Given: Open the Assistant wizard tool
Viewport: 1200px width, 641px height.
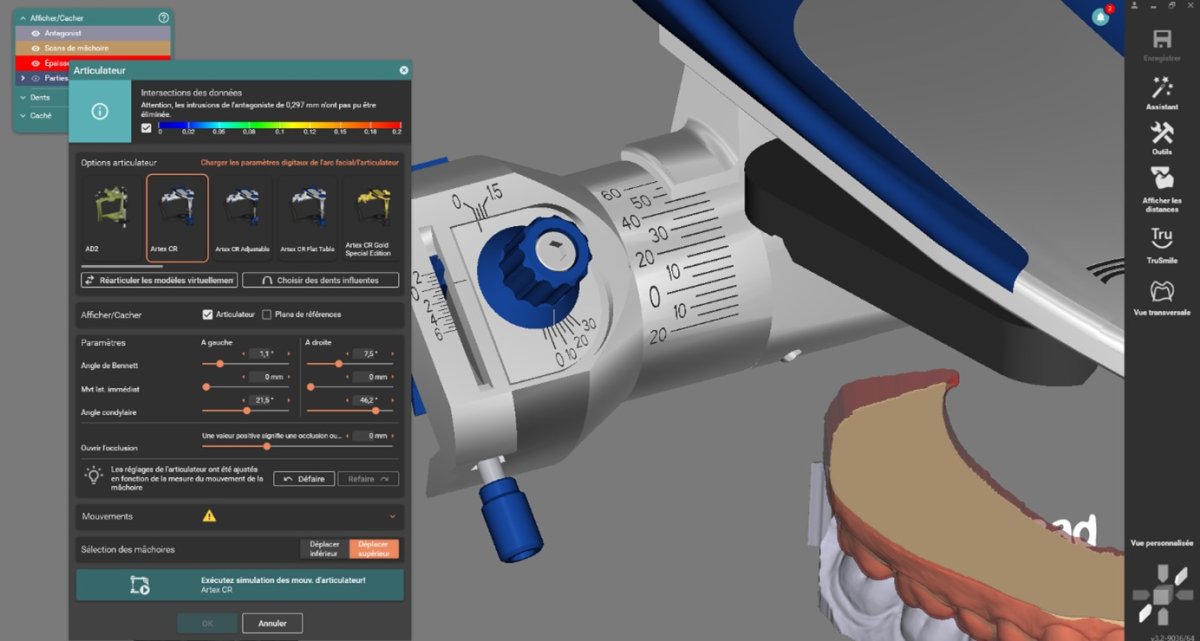Looking at the screenshot, I should click(x=1162, y=89).
